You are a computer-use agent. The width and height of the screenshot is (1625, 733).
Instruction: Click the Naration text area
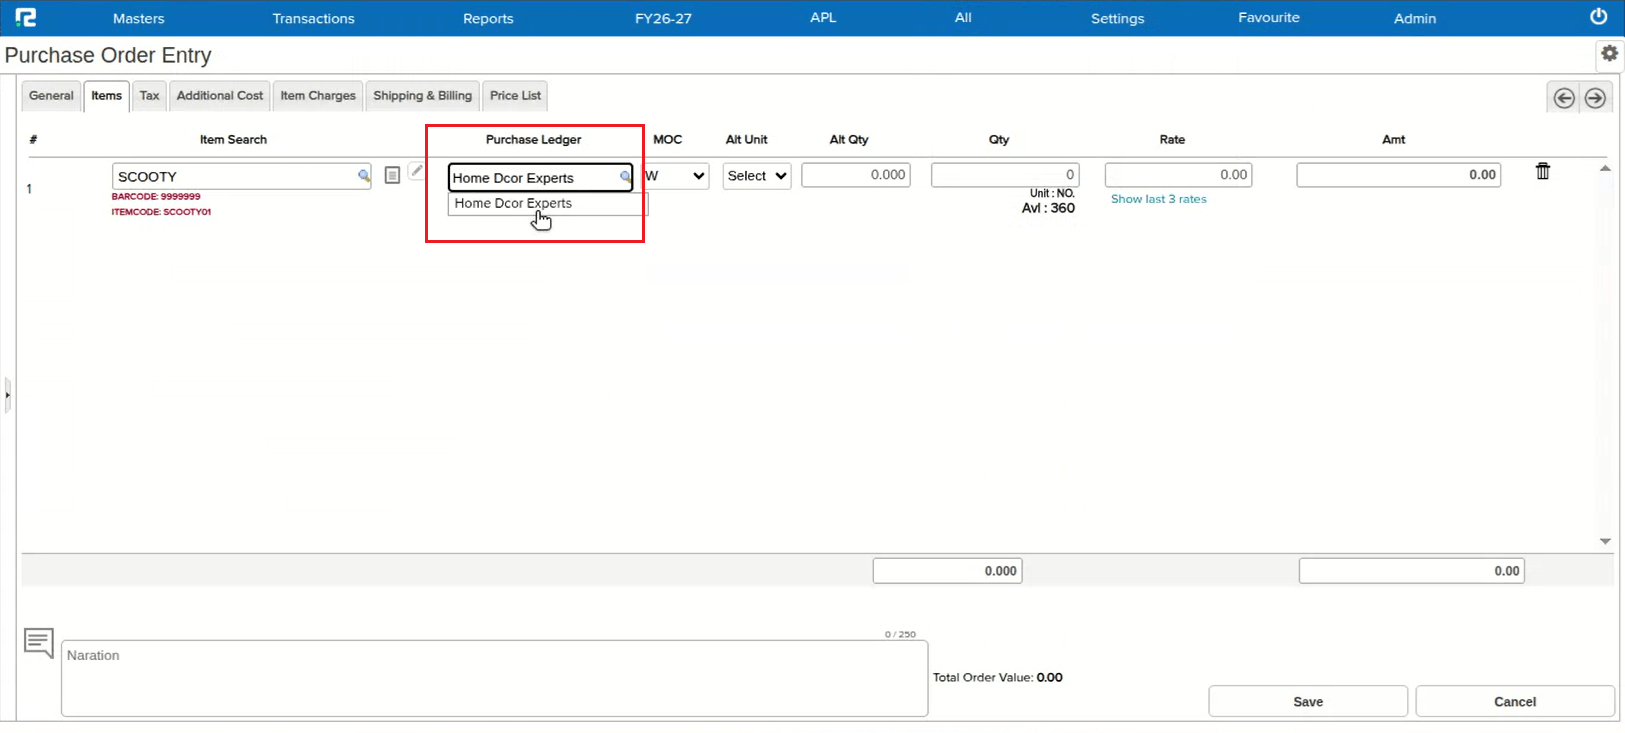(494, 678)
